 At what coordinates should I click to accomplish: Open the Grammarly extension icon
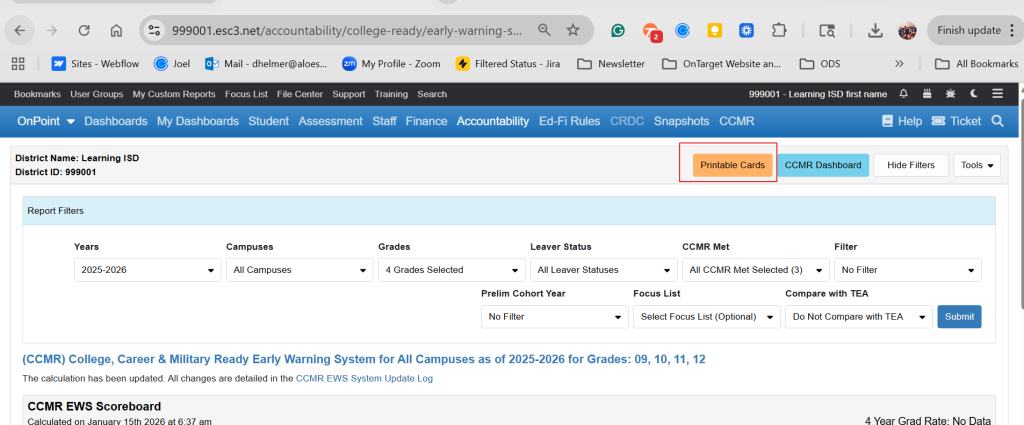619,30
